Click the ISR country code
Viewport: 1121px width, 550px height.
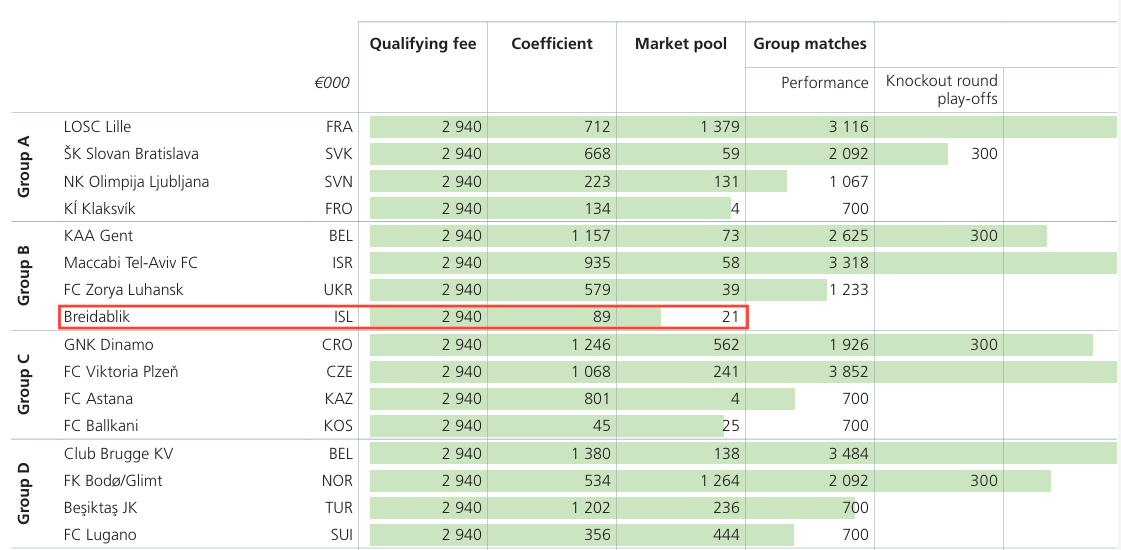[x=342, y=262]
